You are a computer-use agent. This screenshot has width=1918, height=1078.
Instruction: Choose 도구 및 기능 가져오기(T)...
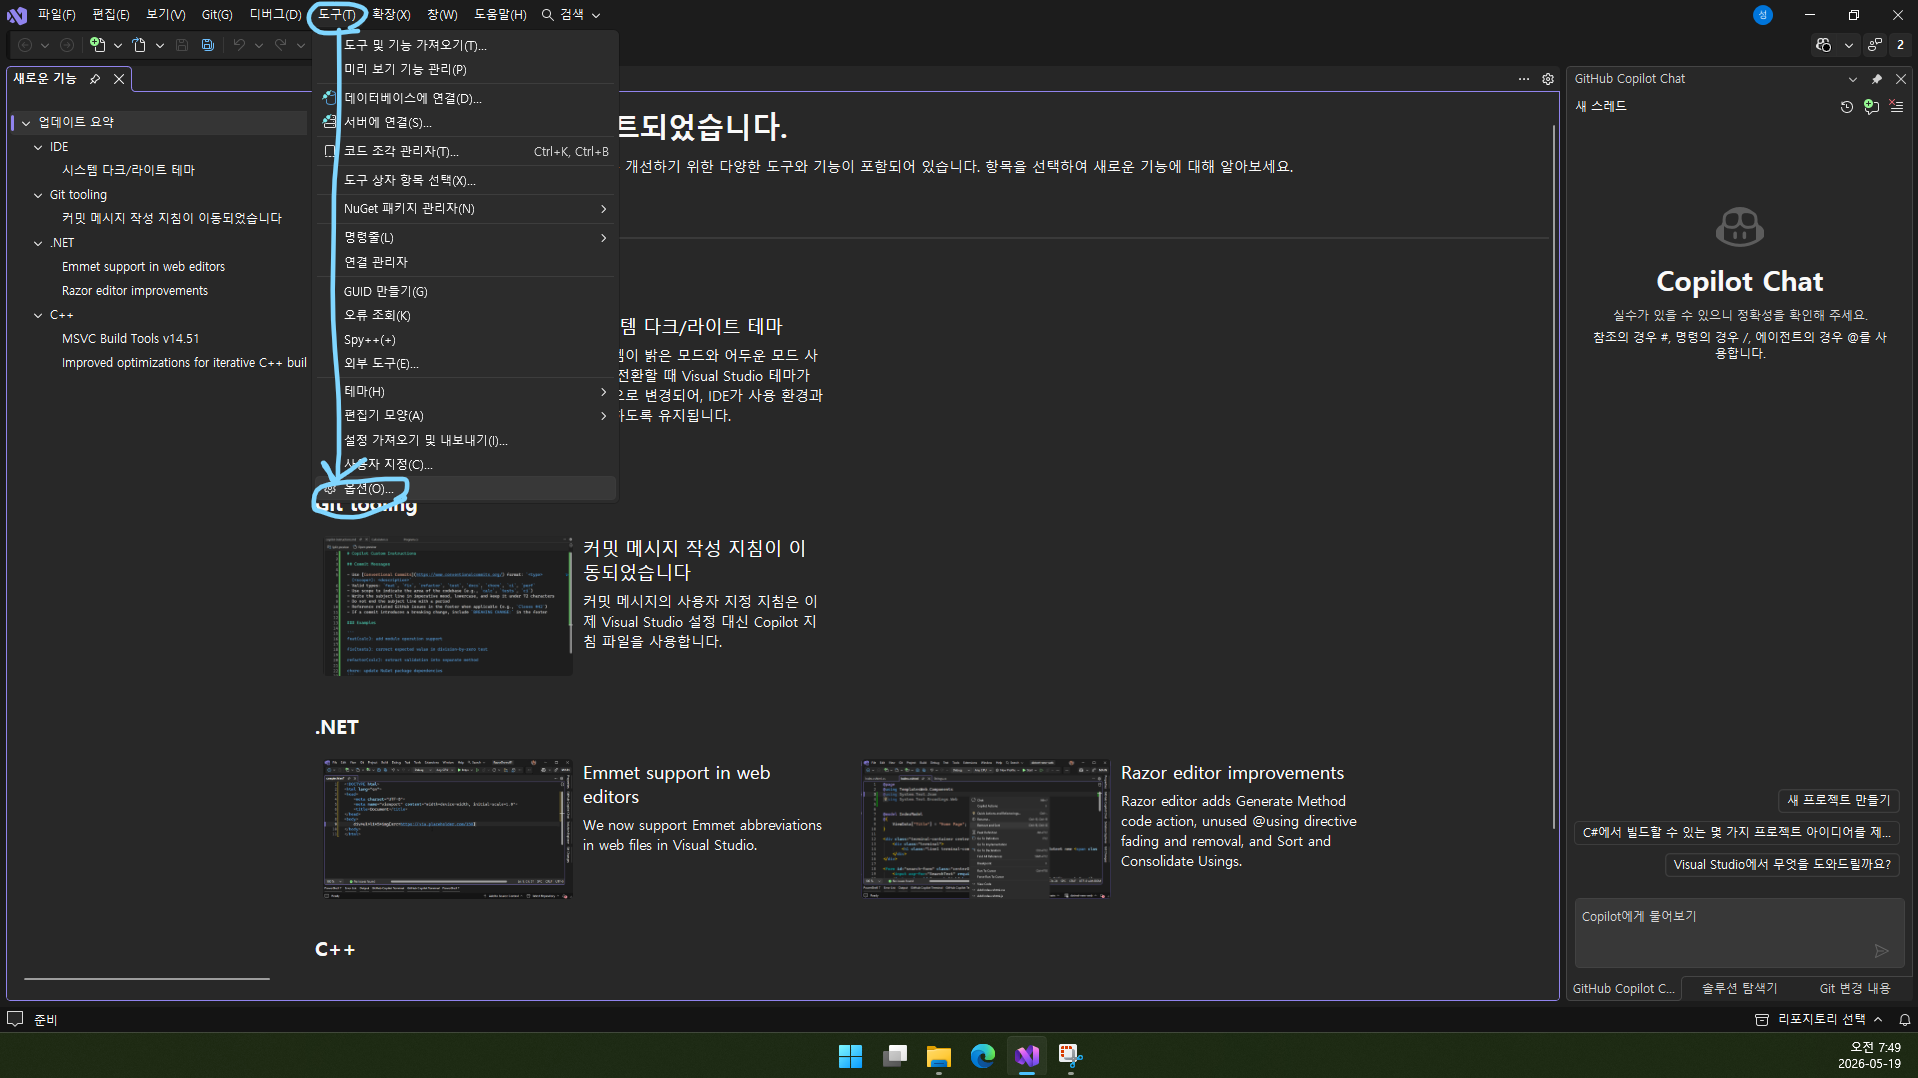click(466, 45)
